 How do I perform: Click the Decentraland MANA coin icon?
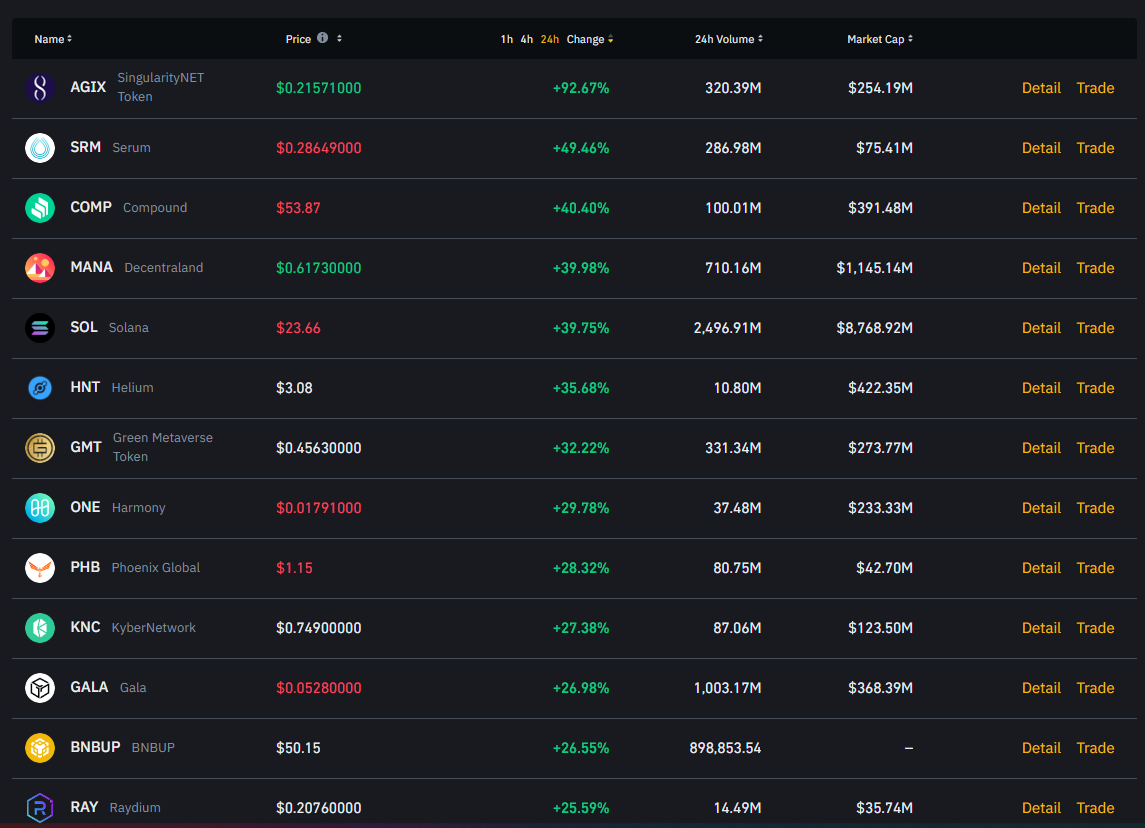40,268
